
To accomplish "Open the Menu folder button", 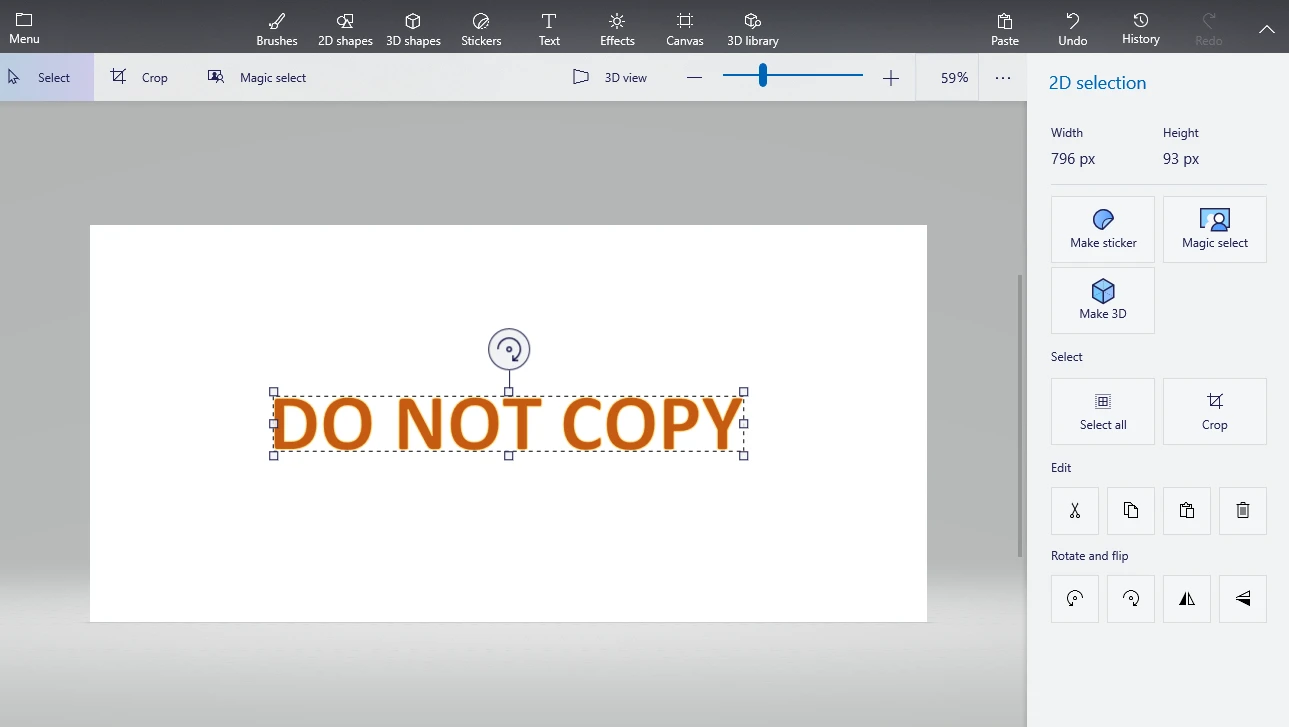I will (x=24, y=28).
